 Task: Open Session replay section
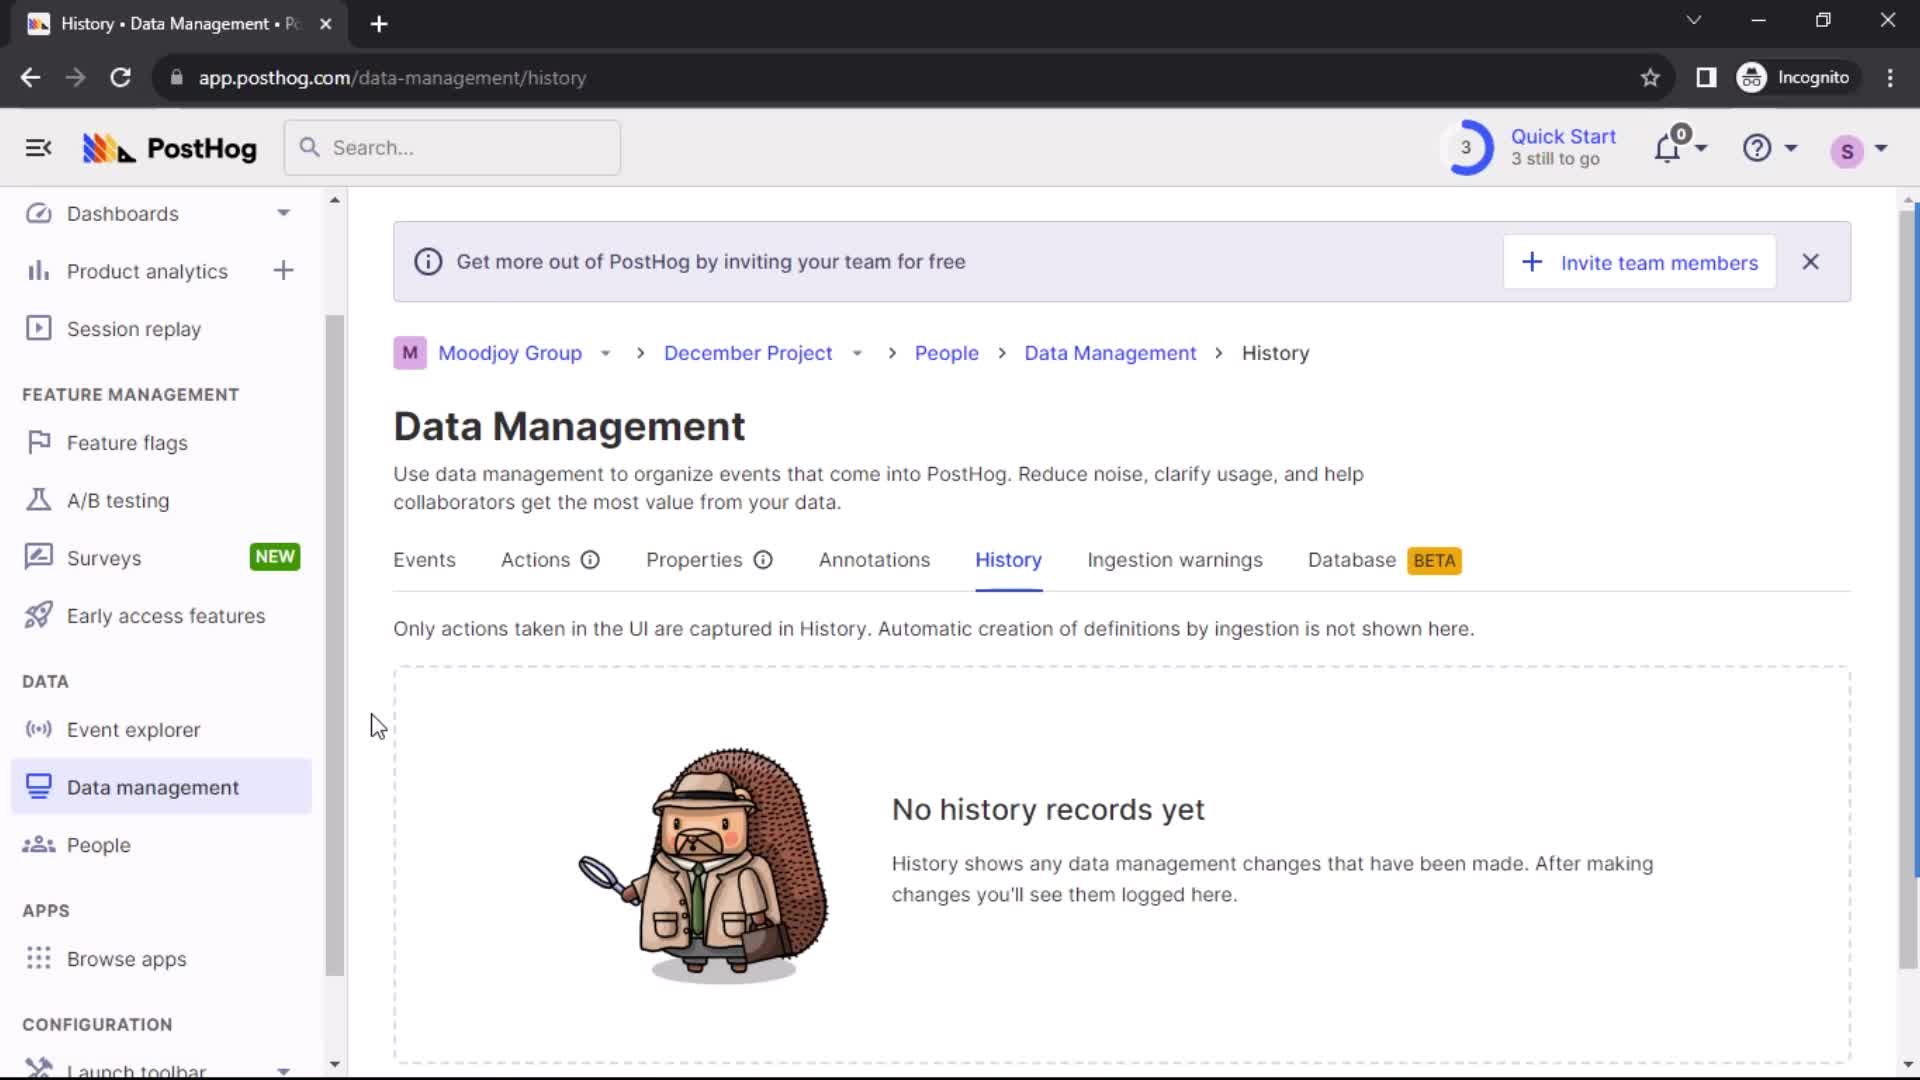point(133,330)
